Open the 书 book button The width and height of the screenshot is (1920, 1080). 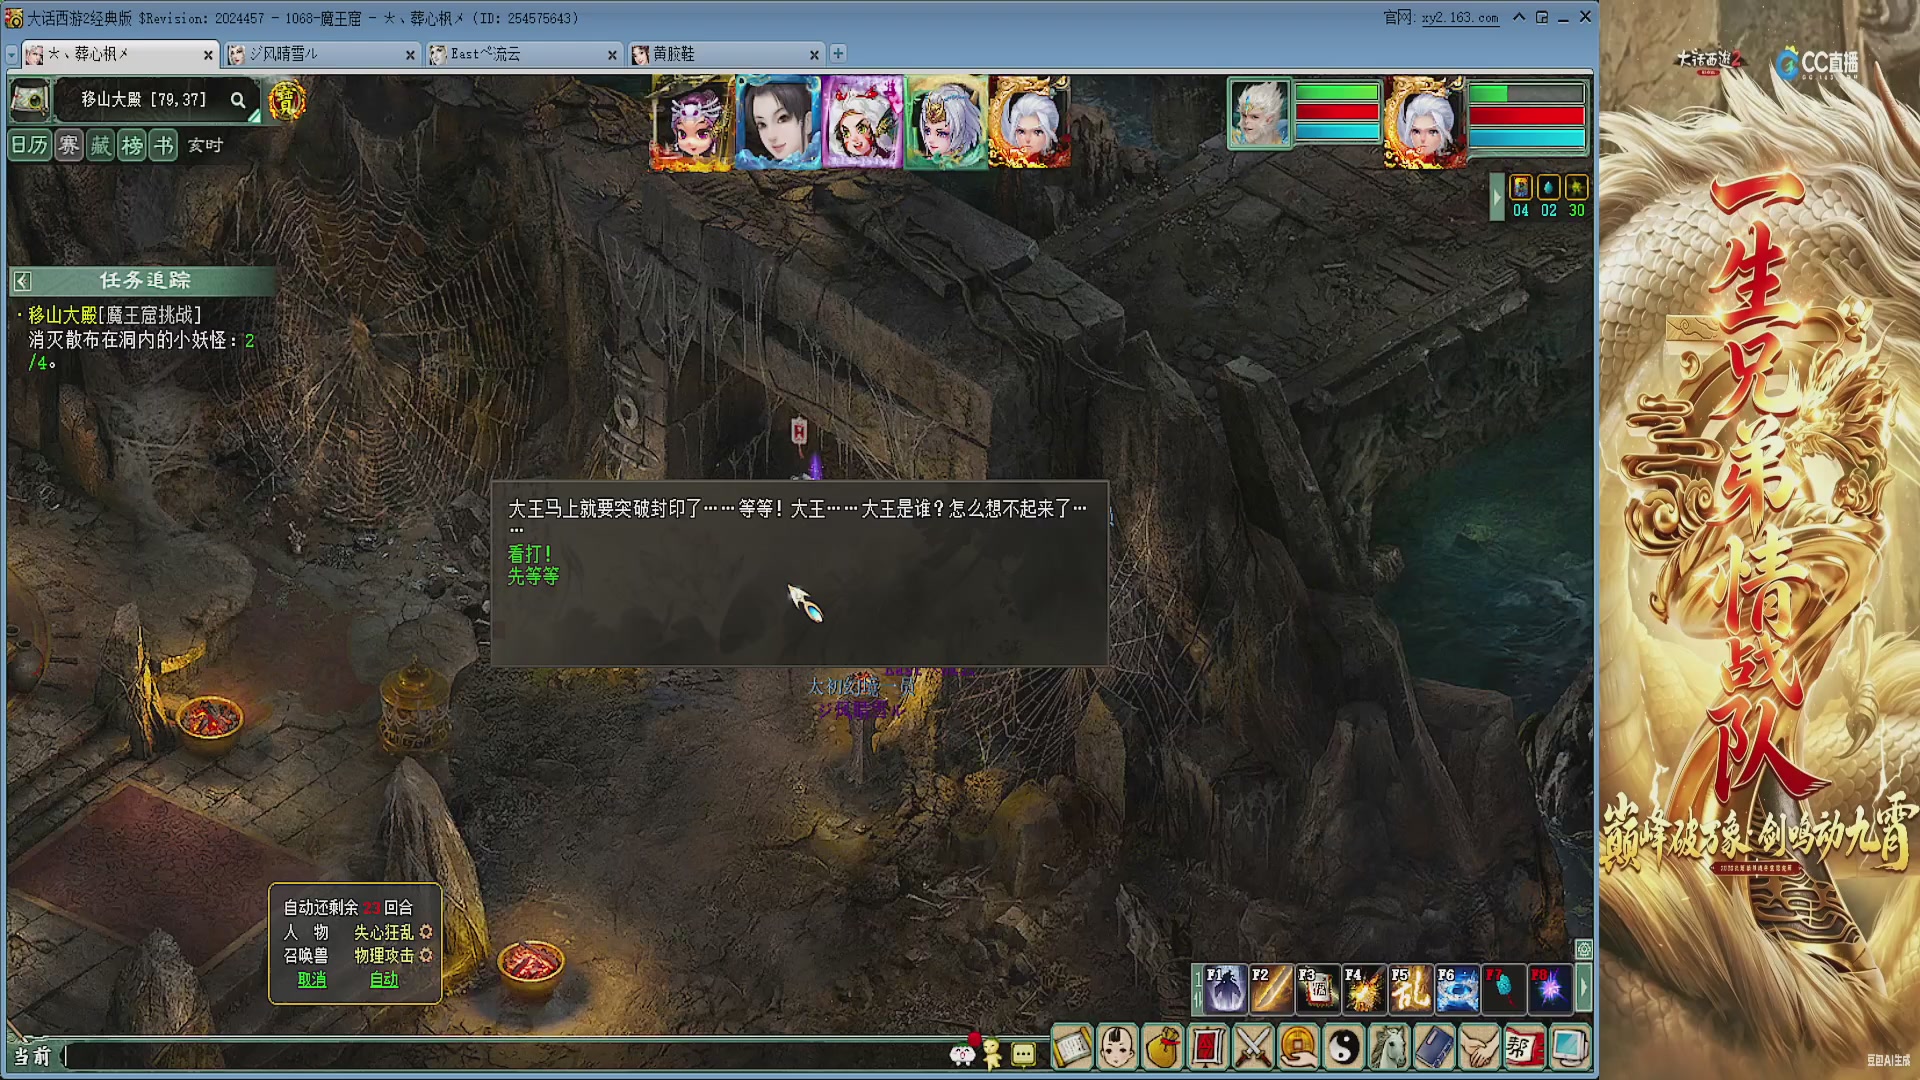click(x=164, y=146)
